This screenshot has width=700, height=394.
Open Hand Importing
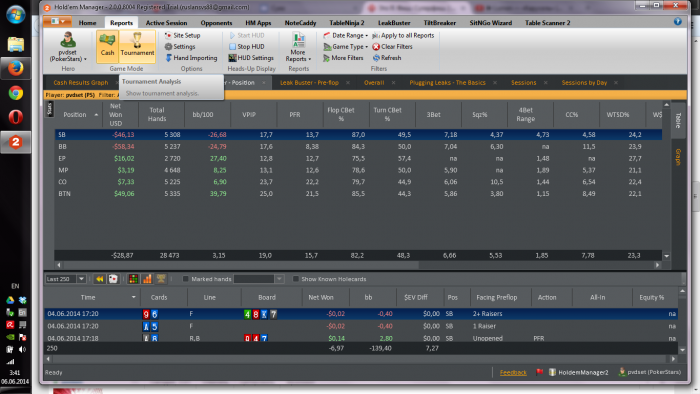191,58
